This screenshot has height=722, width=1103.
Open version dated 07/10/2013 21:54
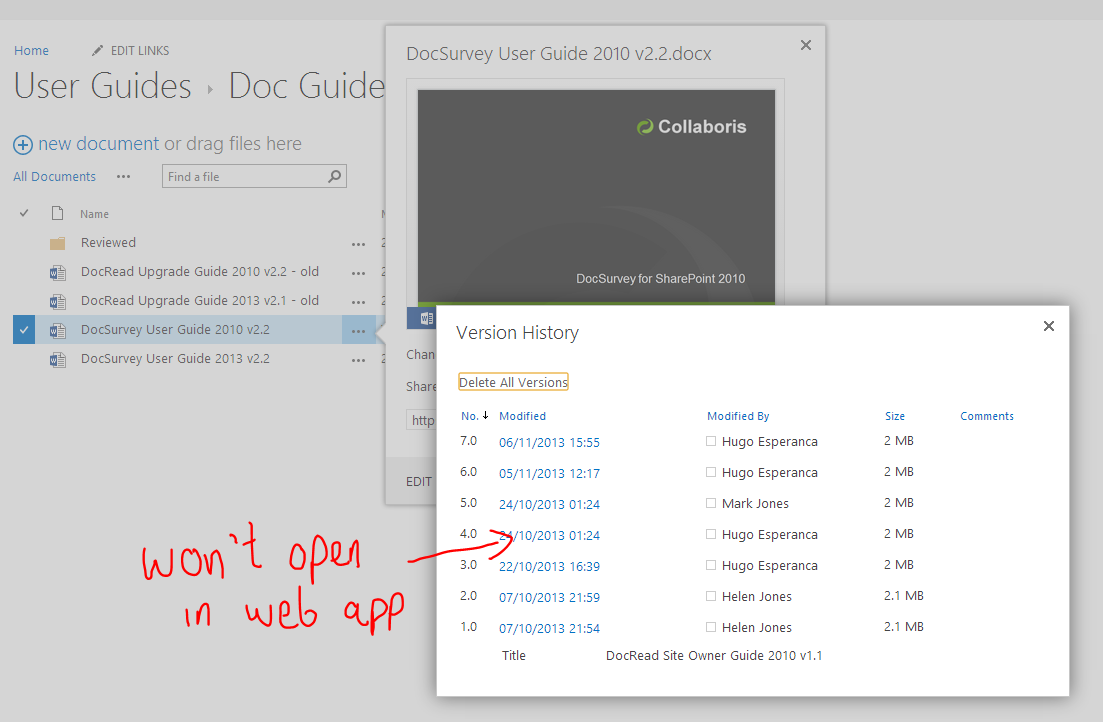point(549,628)
